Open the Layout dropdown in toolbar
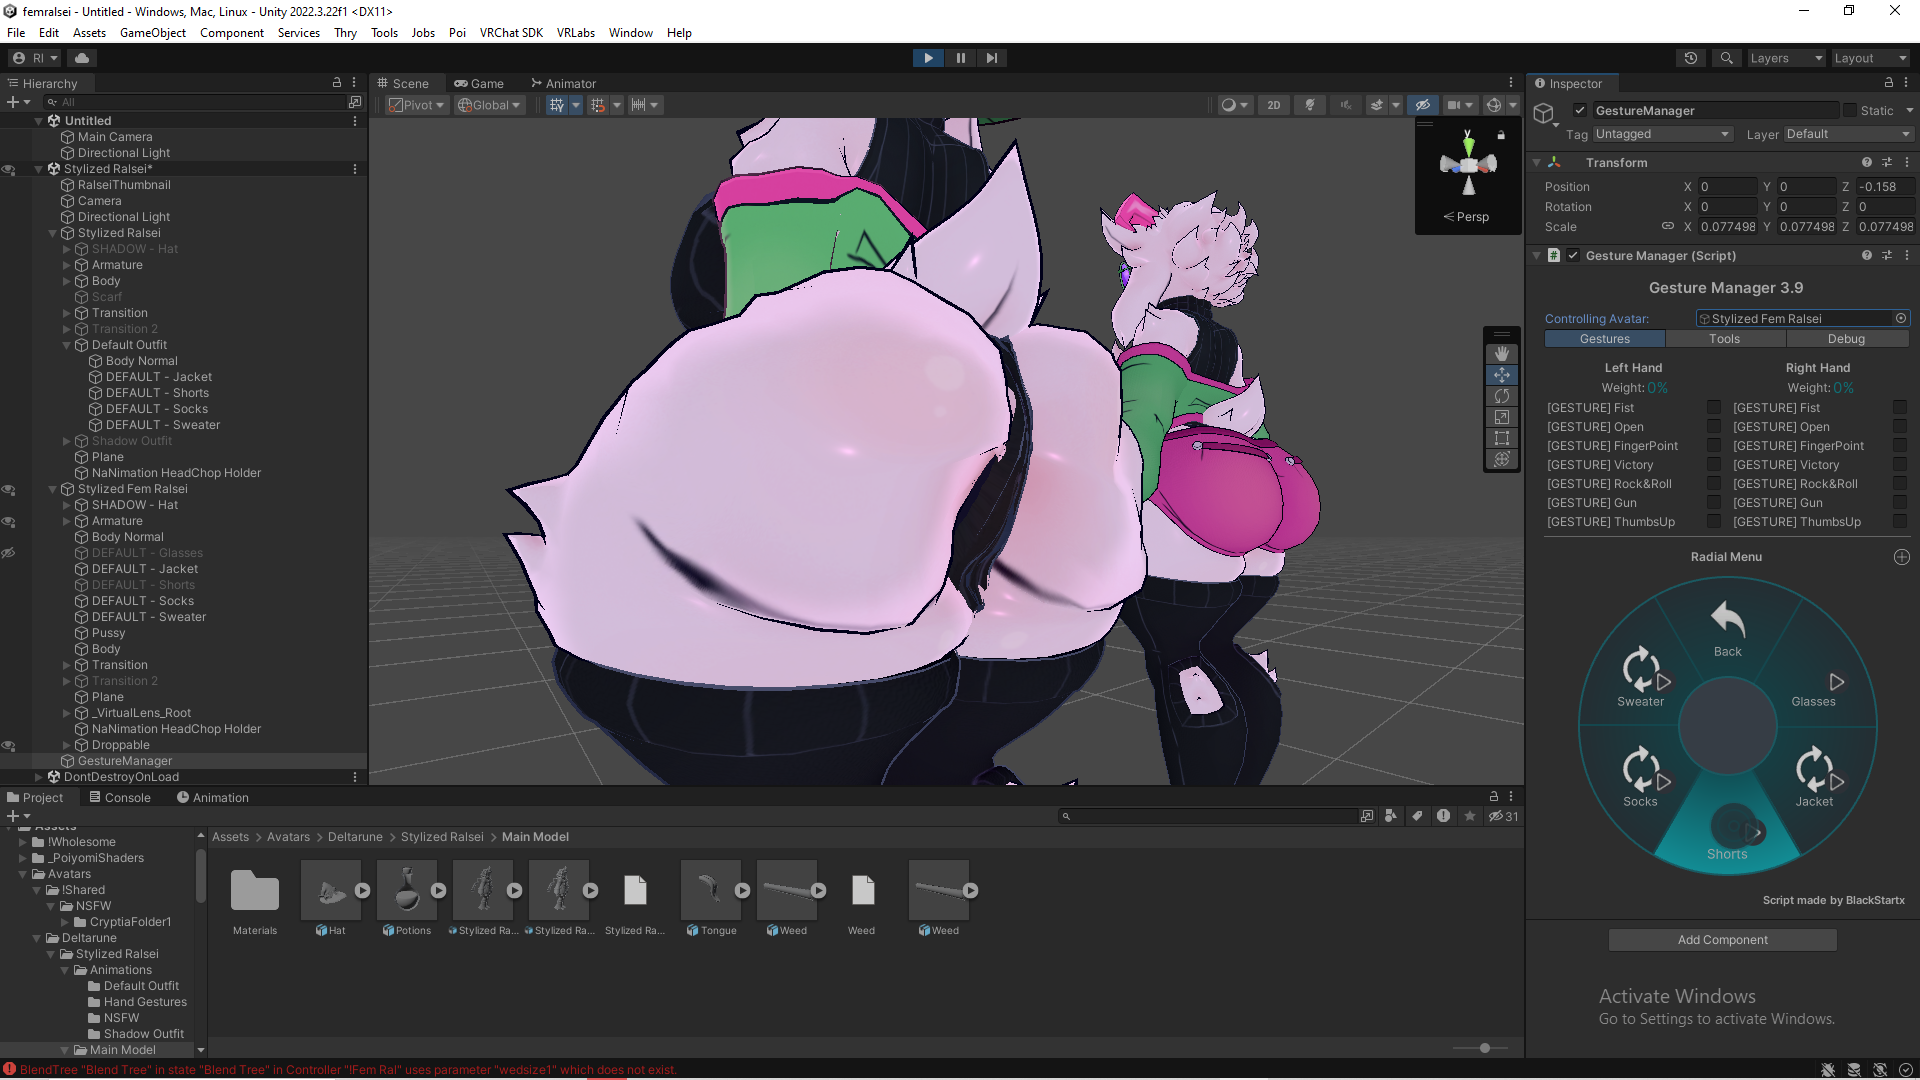Screen dimensions: 1920x1080 point(1870,58)
